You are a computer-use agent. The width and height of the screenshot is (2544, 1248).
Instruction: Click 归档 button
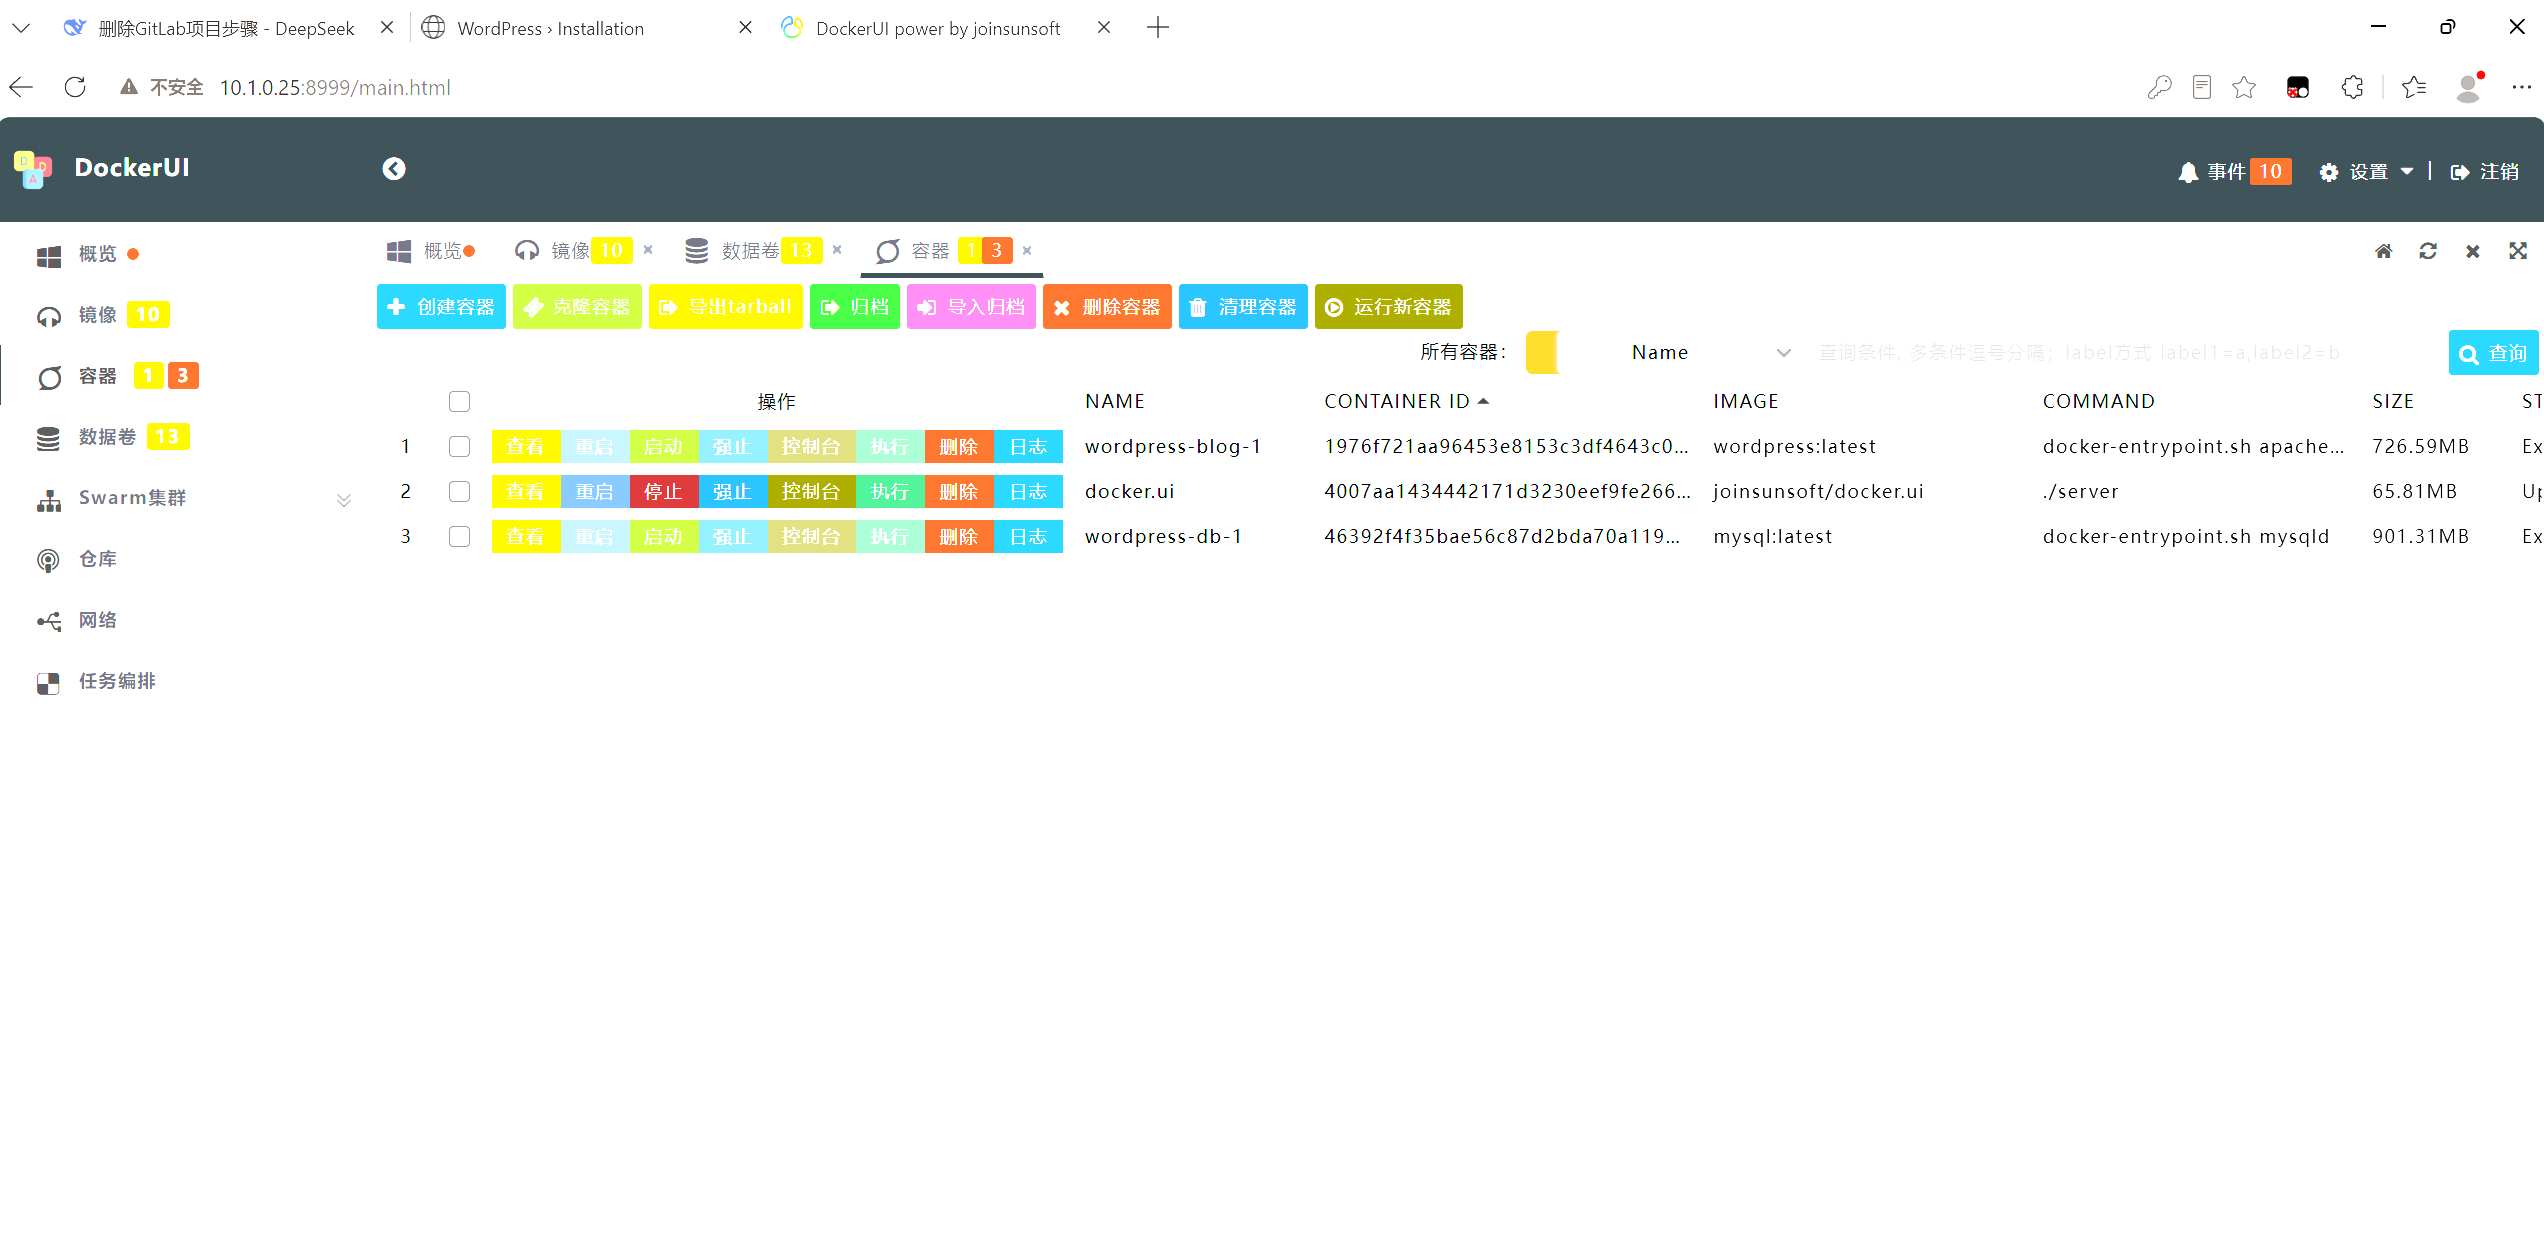pyautogui.click(x=855, y=307)
